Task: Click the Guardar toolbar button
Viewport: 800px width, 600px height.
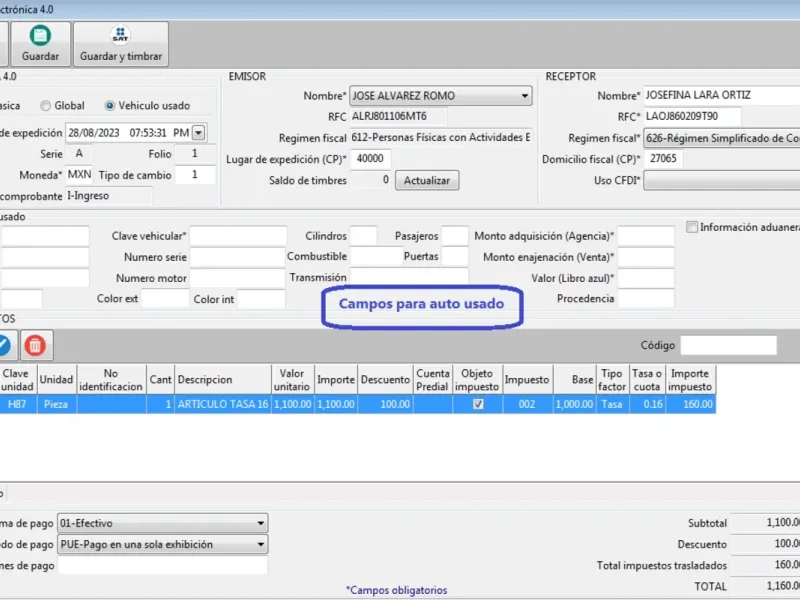Action: tap(40, 44)
